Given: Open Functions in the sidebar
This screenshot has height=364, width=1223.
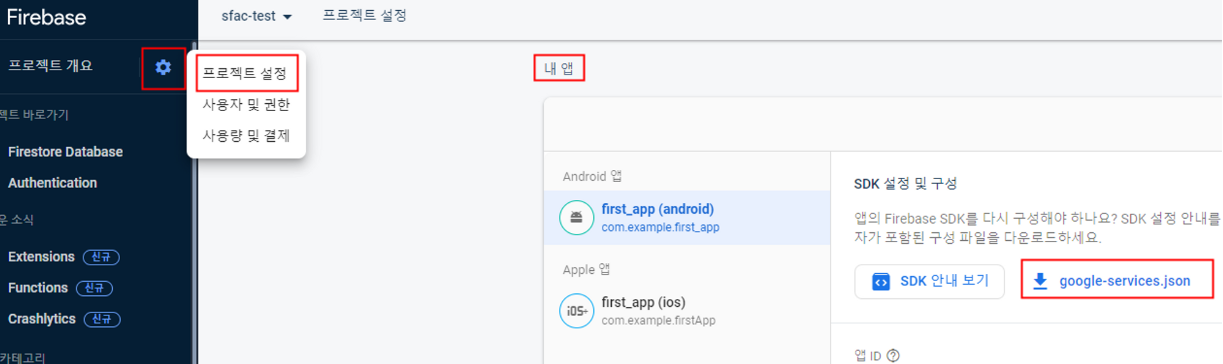Looking at the screenshot, I should pyautogui.click(x=38, y=288).
